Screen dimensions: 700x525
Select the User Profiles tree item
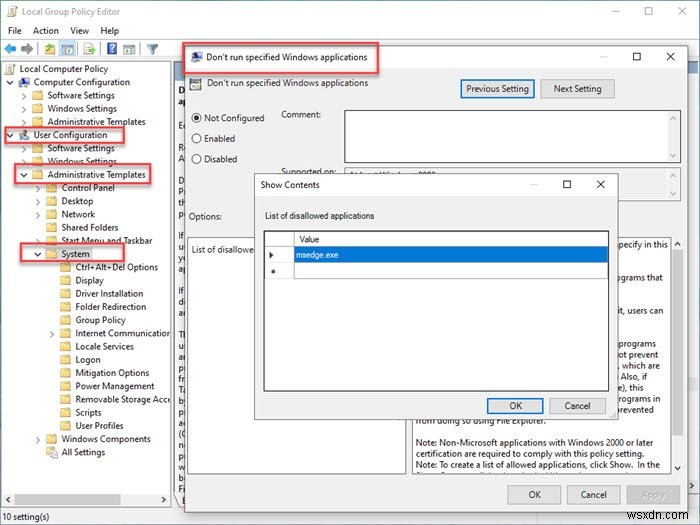point(99,426)
